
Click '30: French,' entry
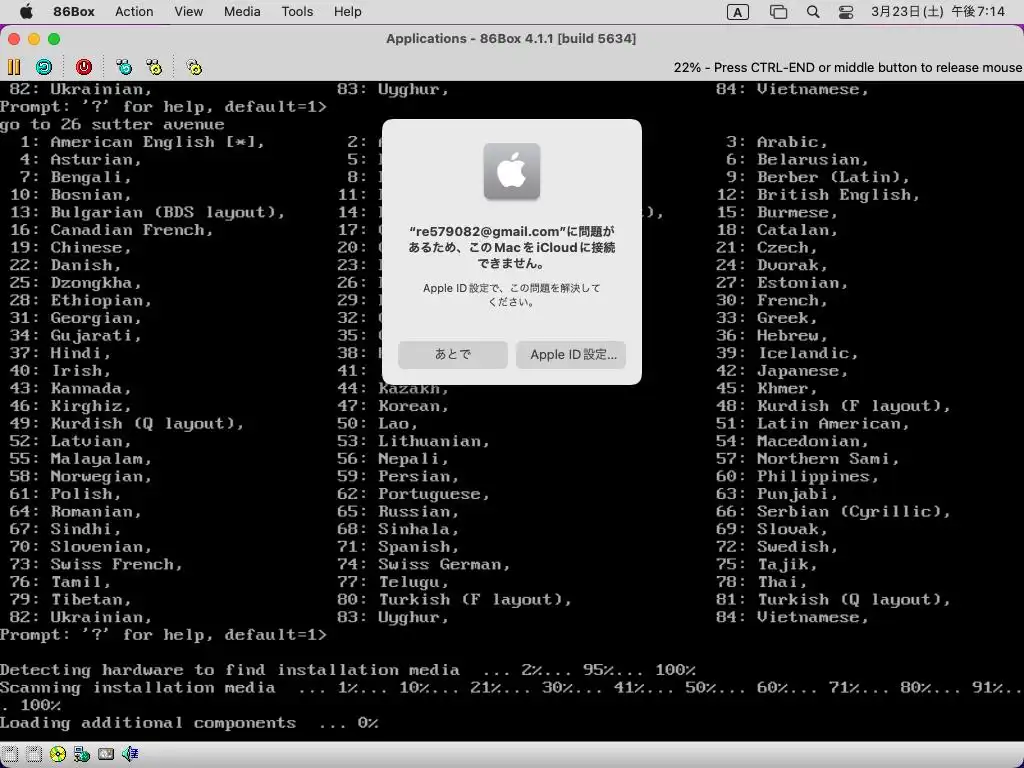[772, 300]
